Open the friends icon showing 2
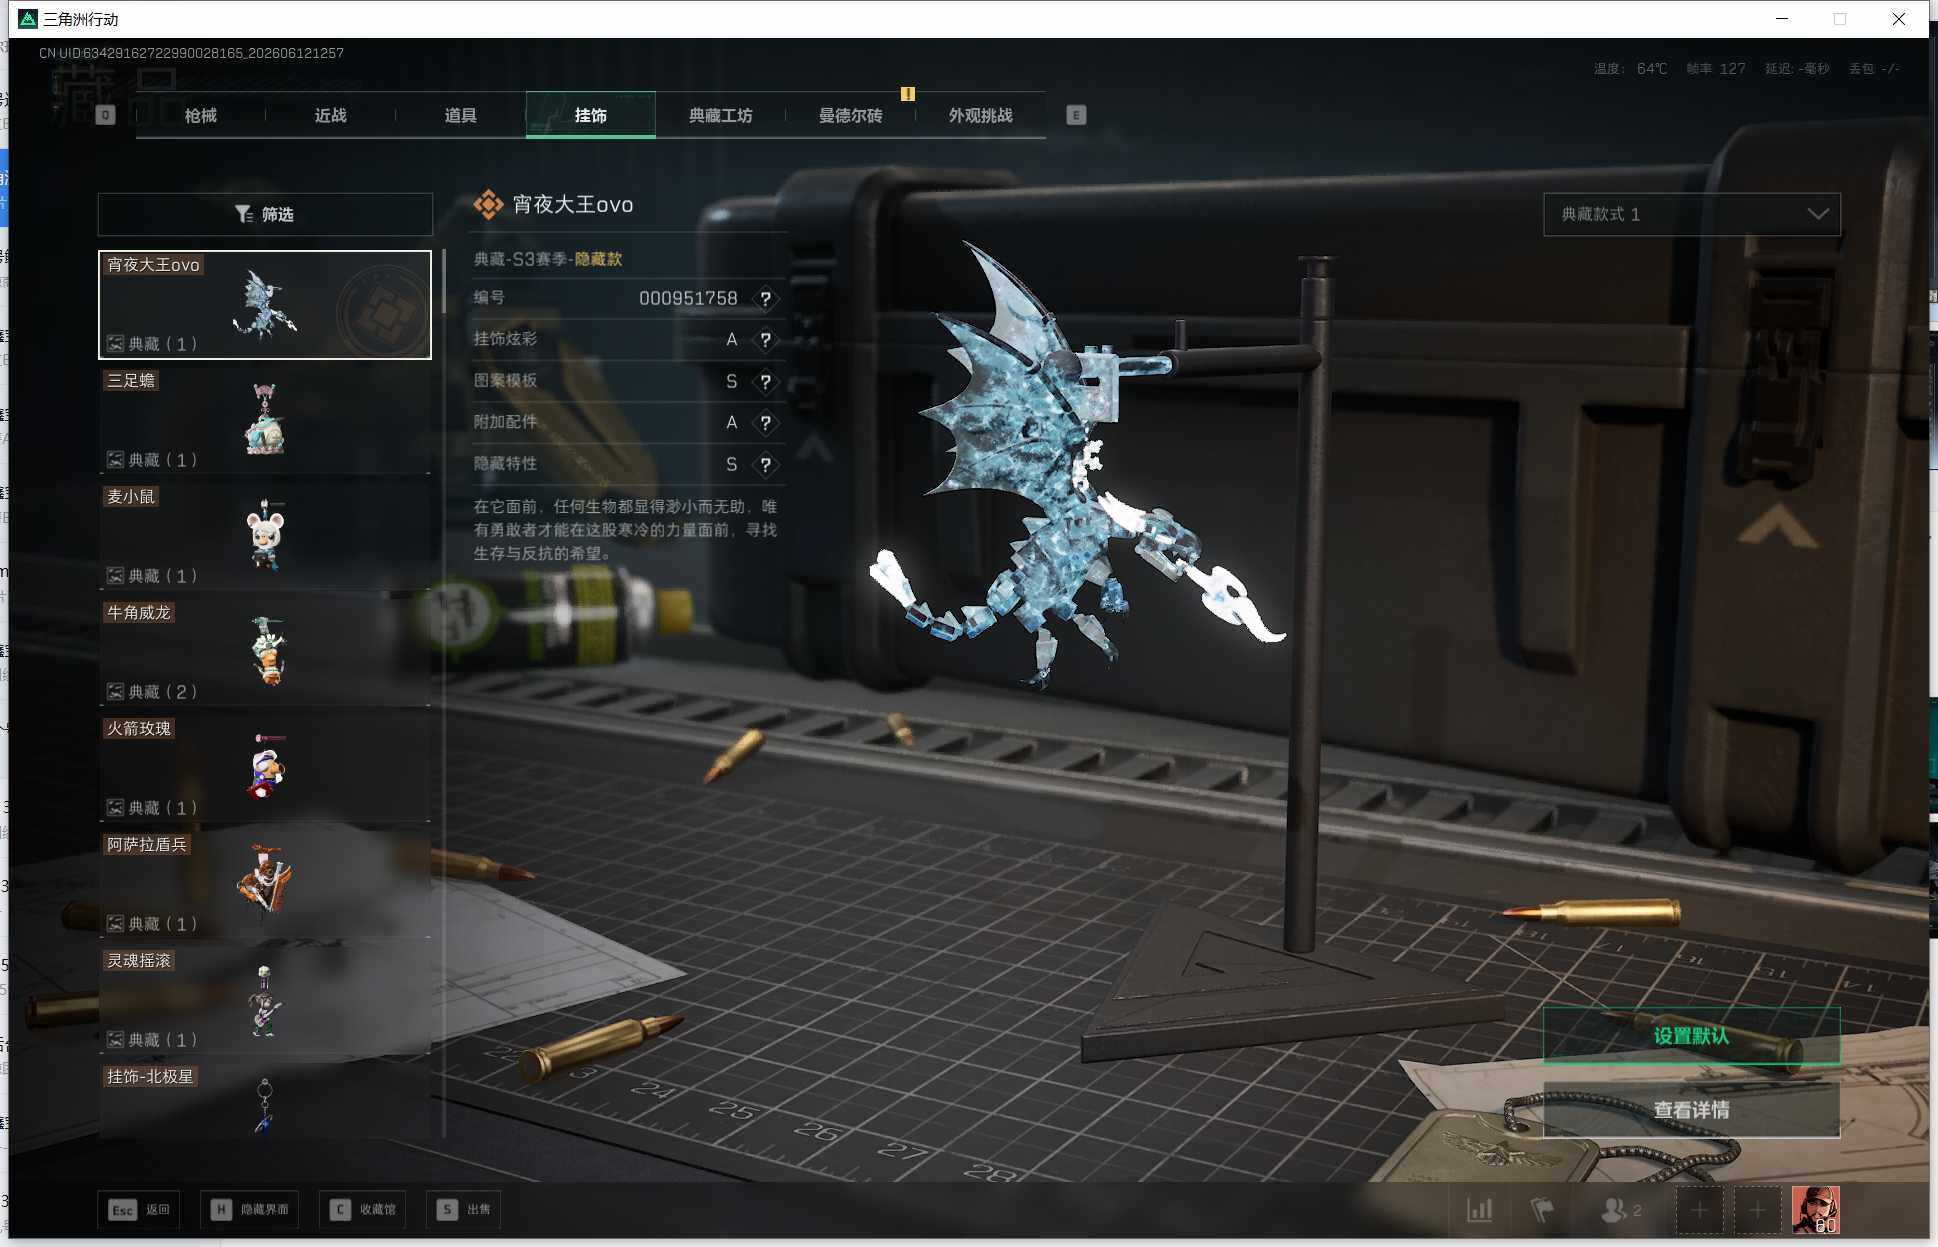This screenshot has height=1247, width=1938. [1621, 1210]
